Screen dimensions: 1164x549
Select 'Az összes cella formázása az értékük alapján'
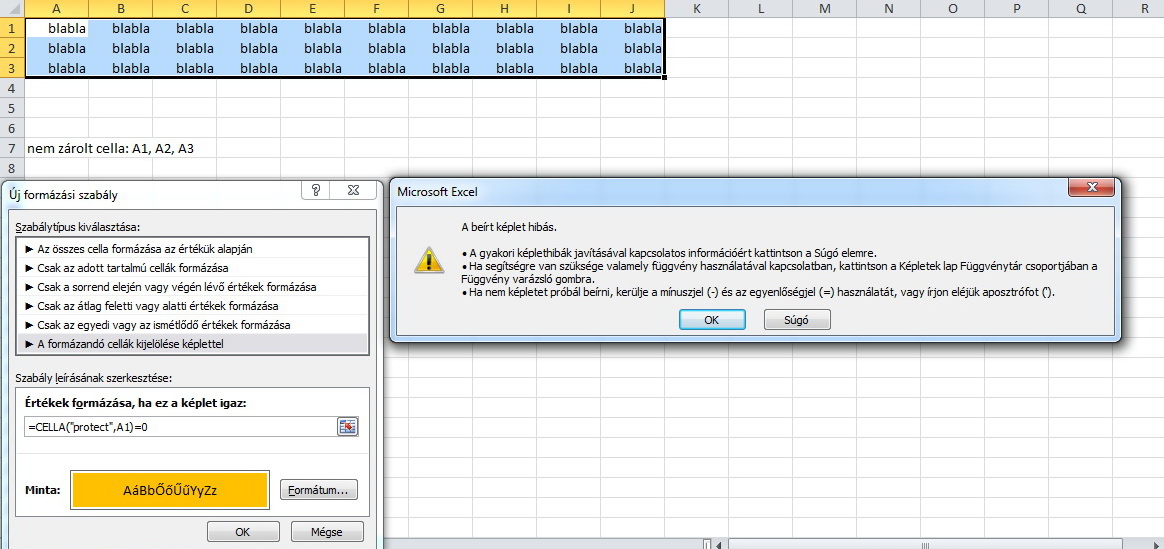(192, 249)
